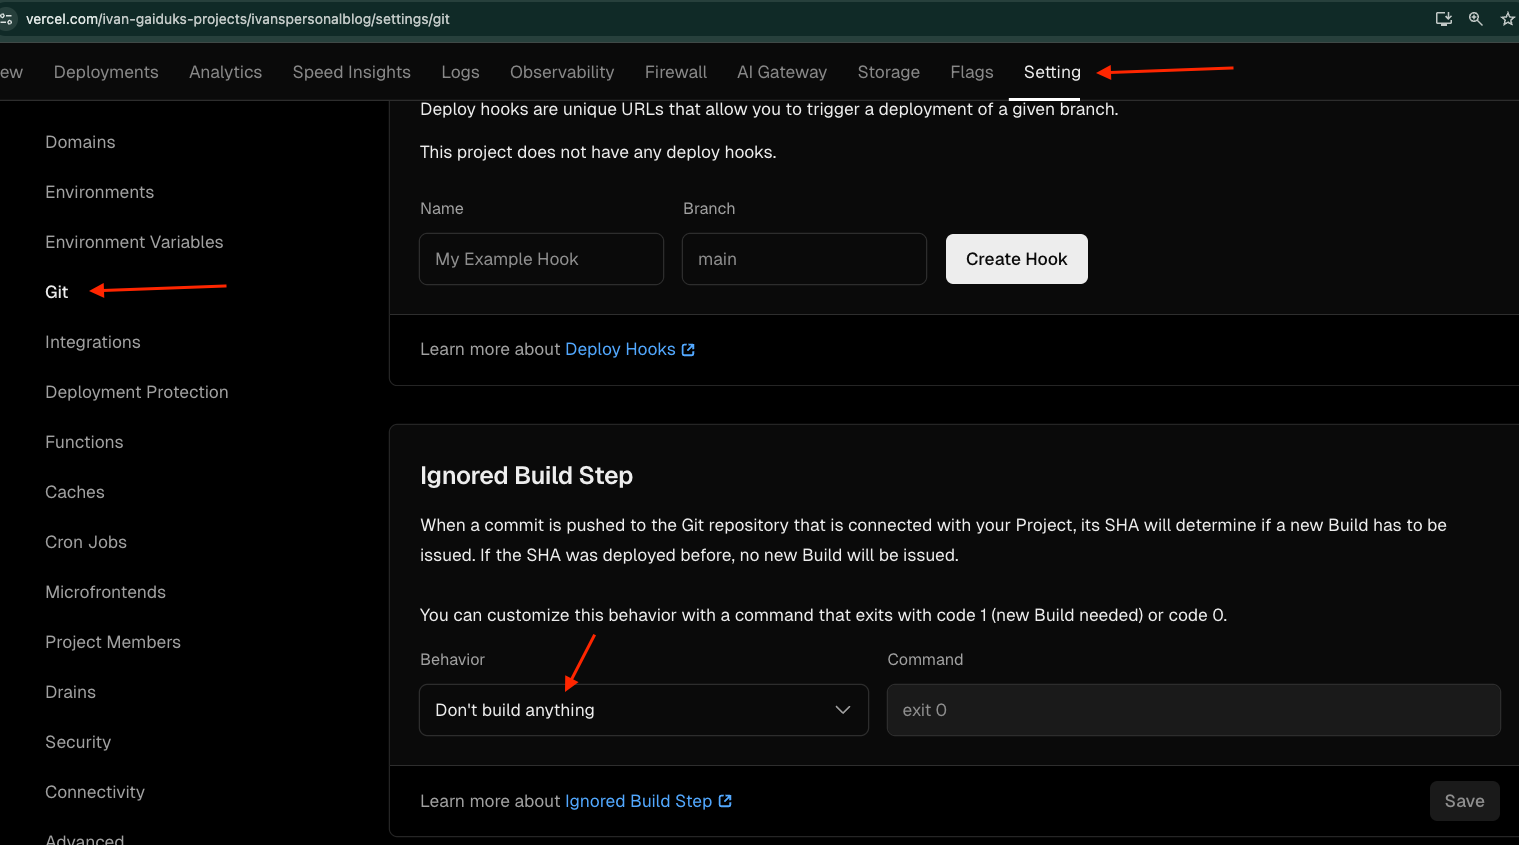Click the external-link icon beside Deploy Hooks
Image resolution: width=1519 pixels, height=845 pixels.
[x=687, y=349]
